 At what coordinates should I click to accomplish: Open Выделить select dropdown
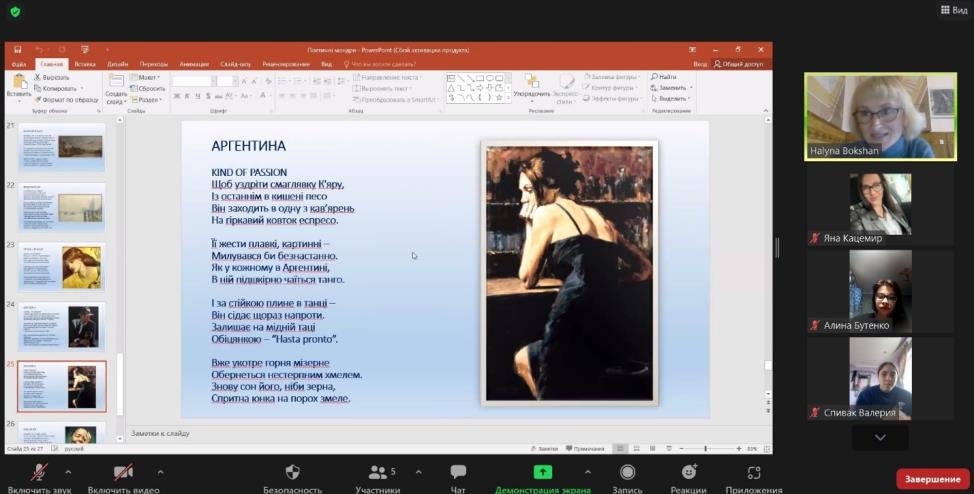coord(671,99)
